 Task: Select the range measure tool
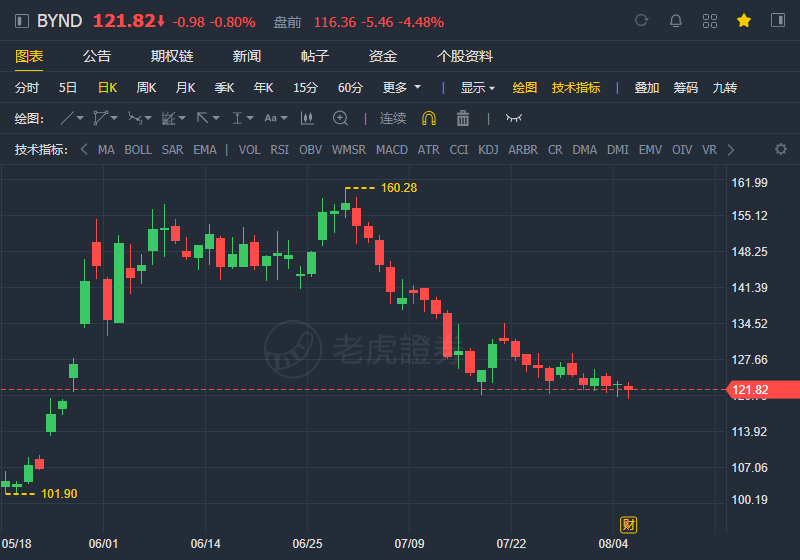pos(237,118)
